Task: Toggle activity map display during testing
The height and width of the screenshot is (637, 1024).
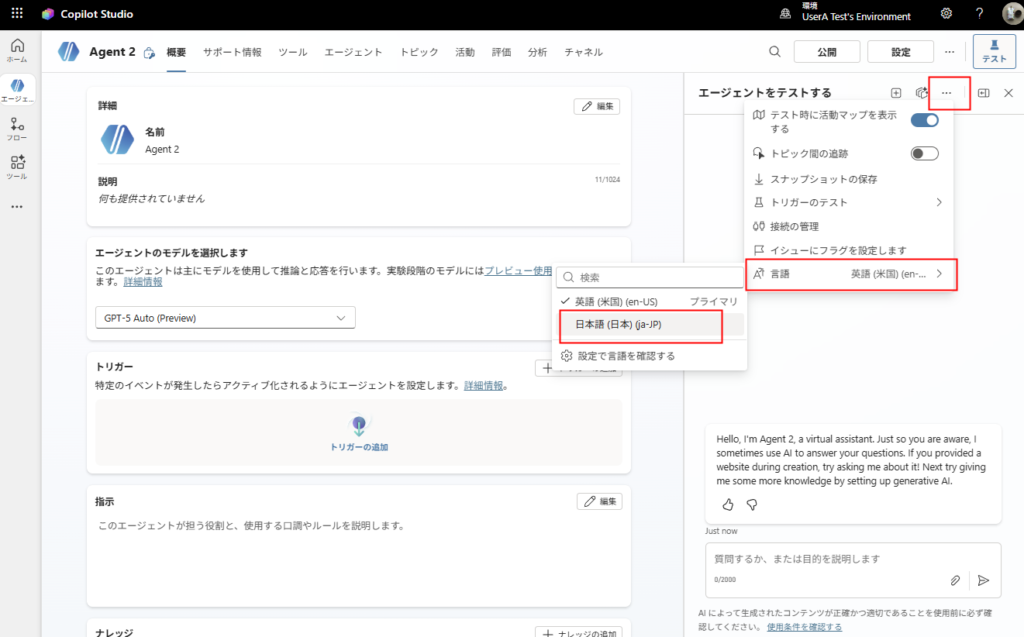Action: (924, 120)
